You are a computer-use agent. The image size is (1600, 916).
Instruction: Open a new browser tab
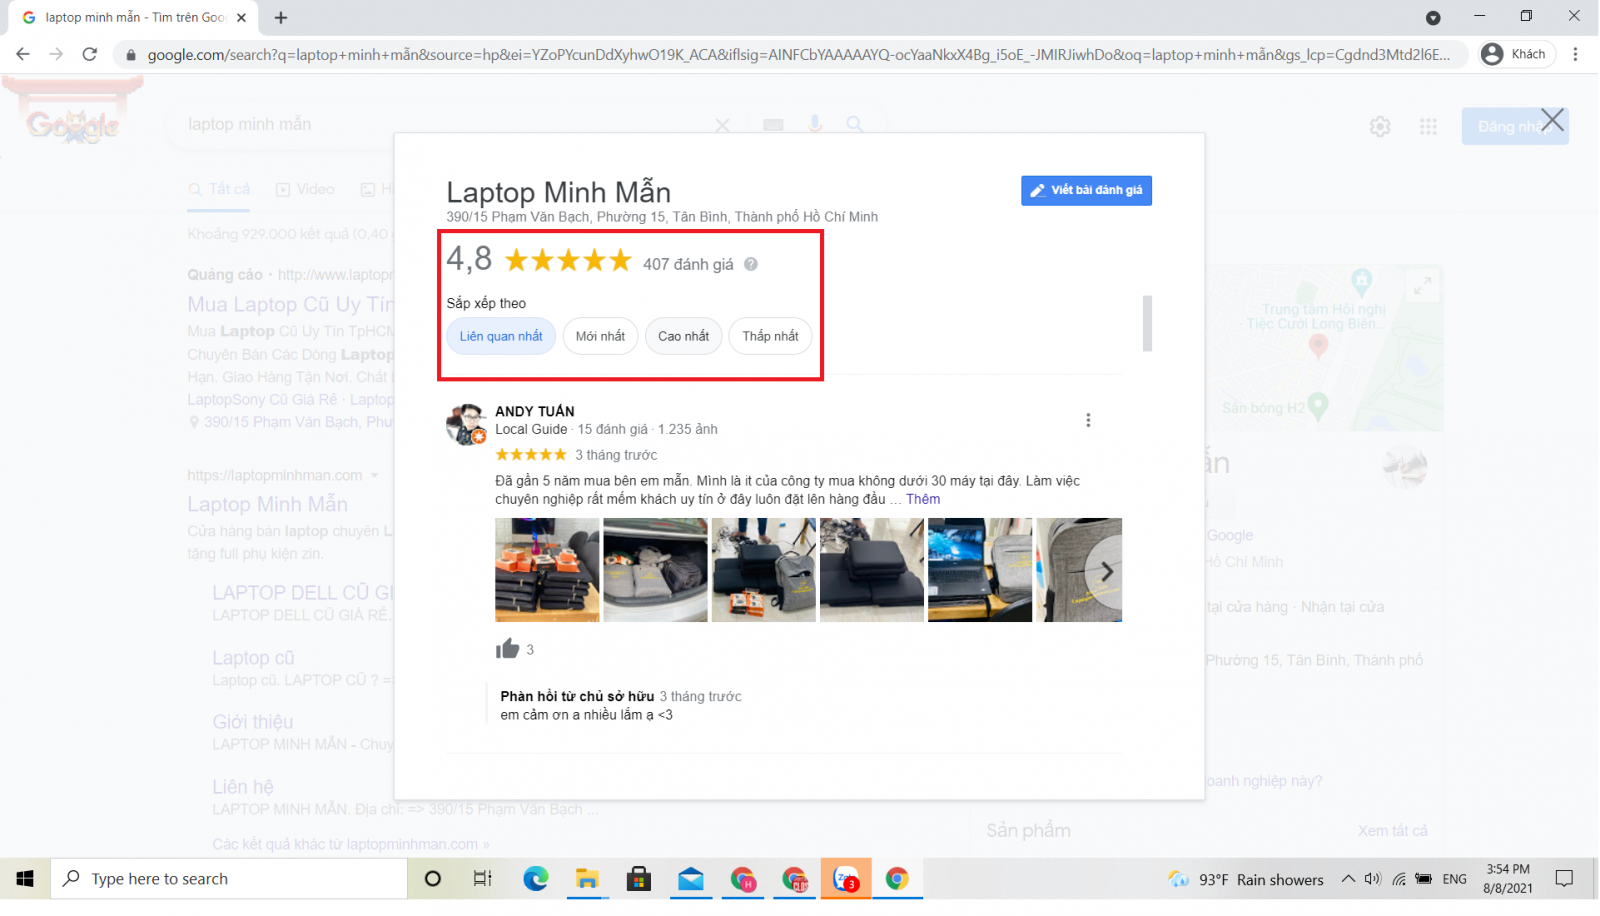281,18
